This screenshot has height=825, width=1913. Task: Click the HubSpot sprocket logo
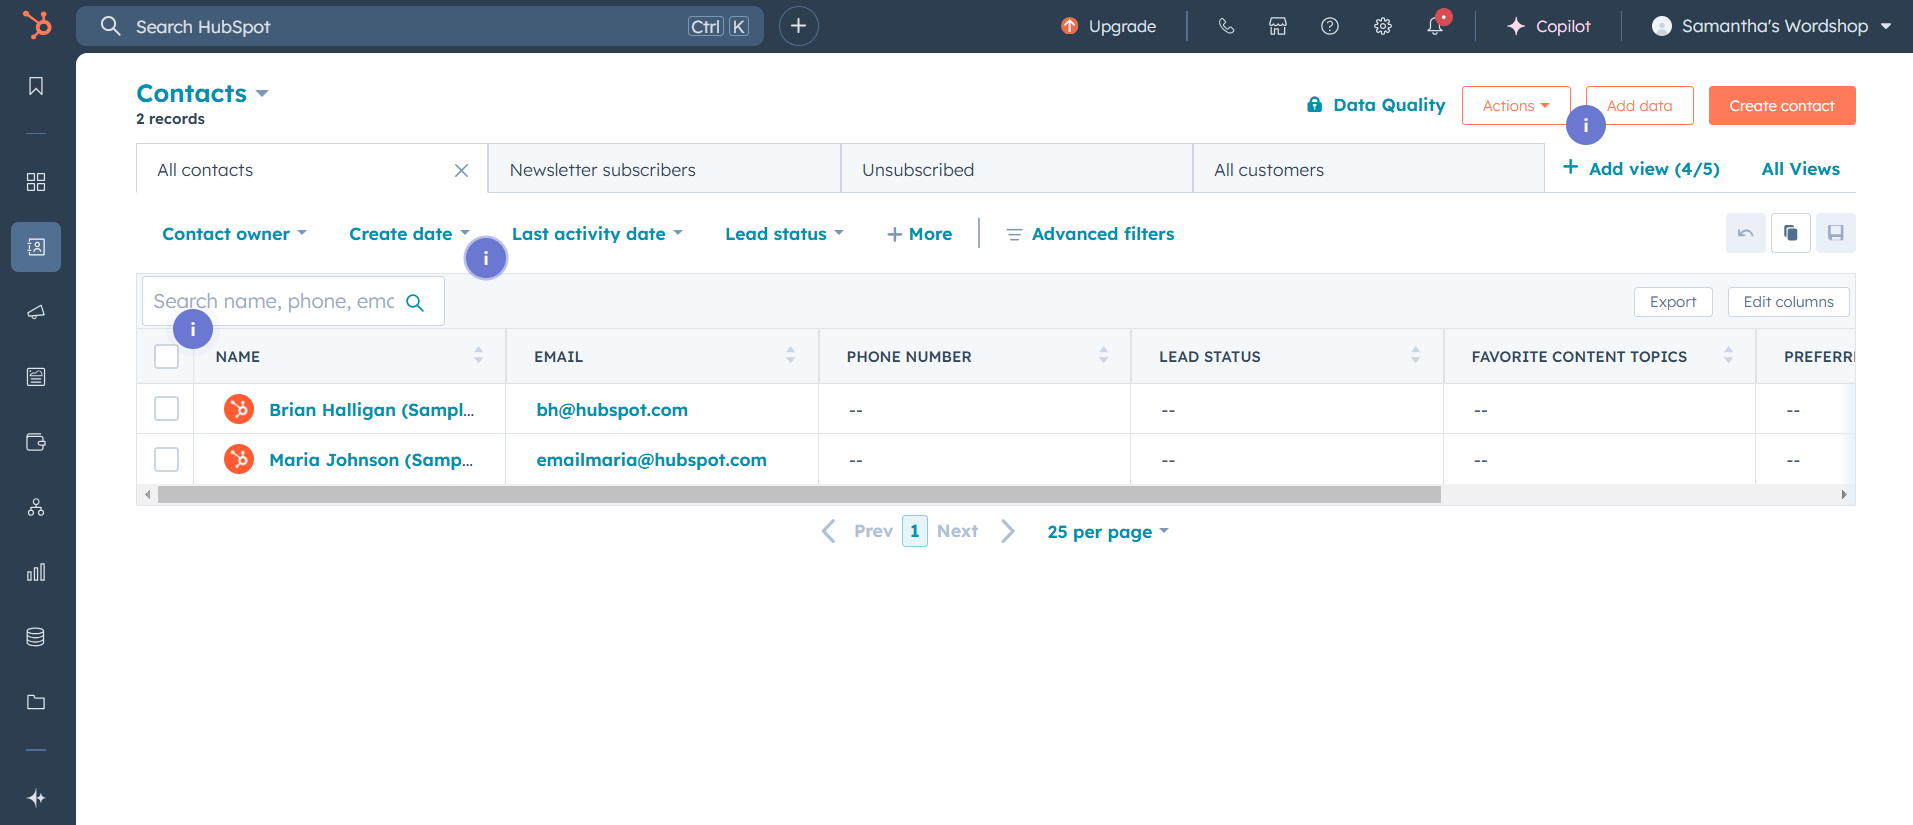tap(37, 25)
